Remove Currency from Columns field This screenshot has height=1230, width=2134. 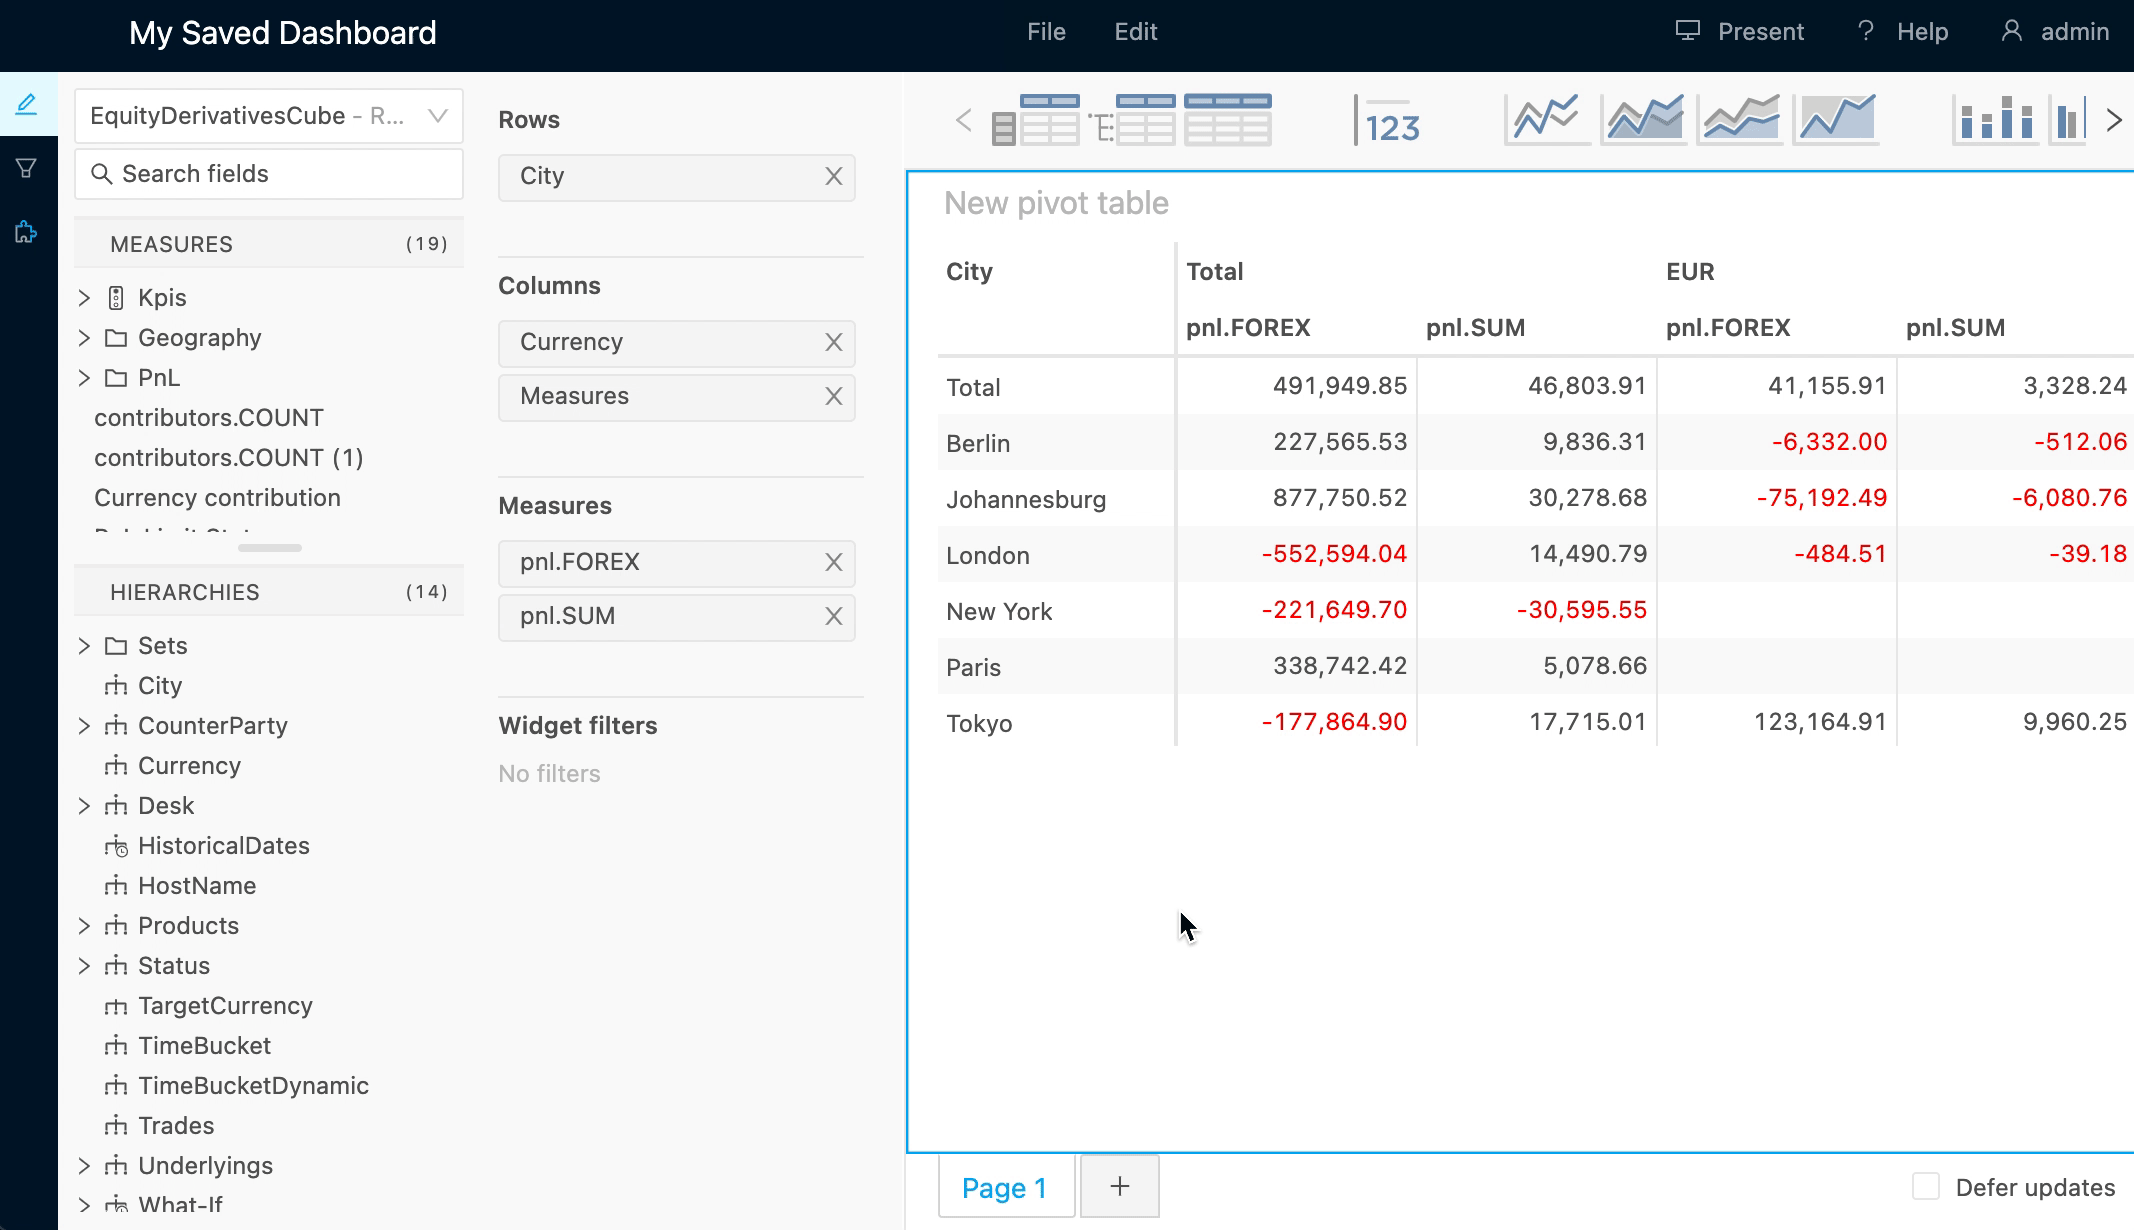835,342
